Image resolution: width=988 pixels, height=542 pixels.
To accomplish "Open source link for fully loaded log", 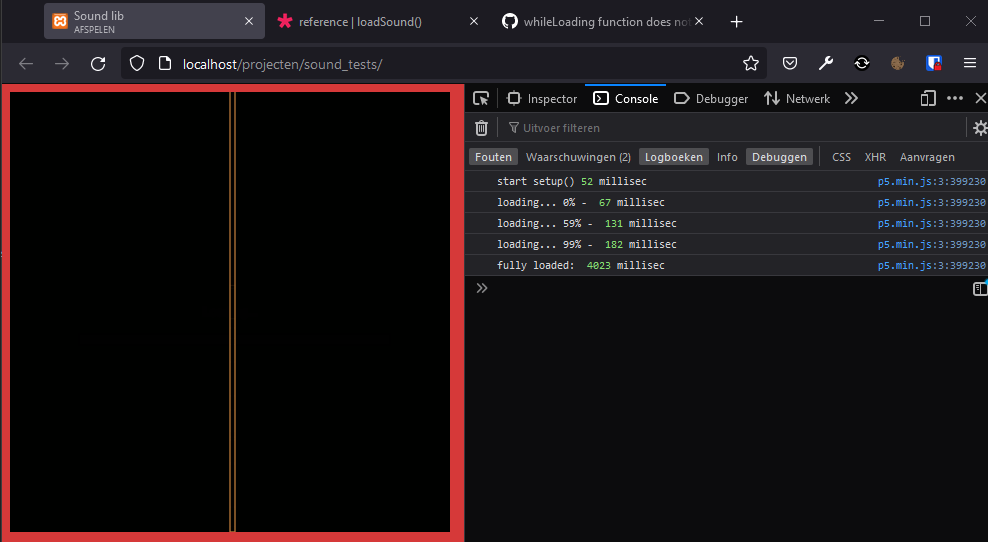I will pyautogui.click(x=931, y=266).
